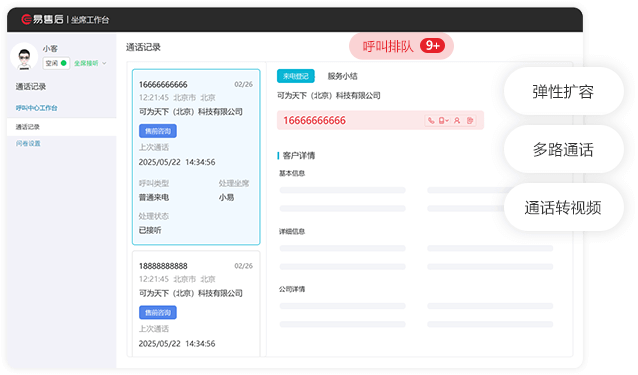Viewport: 638px width, 375px height.
Task: Click the 多路通话 feature bubble
Action: (x=564, y=150)
